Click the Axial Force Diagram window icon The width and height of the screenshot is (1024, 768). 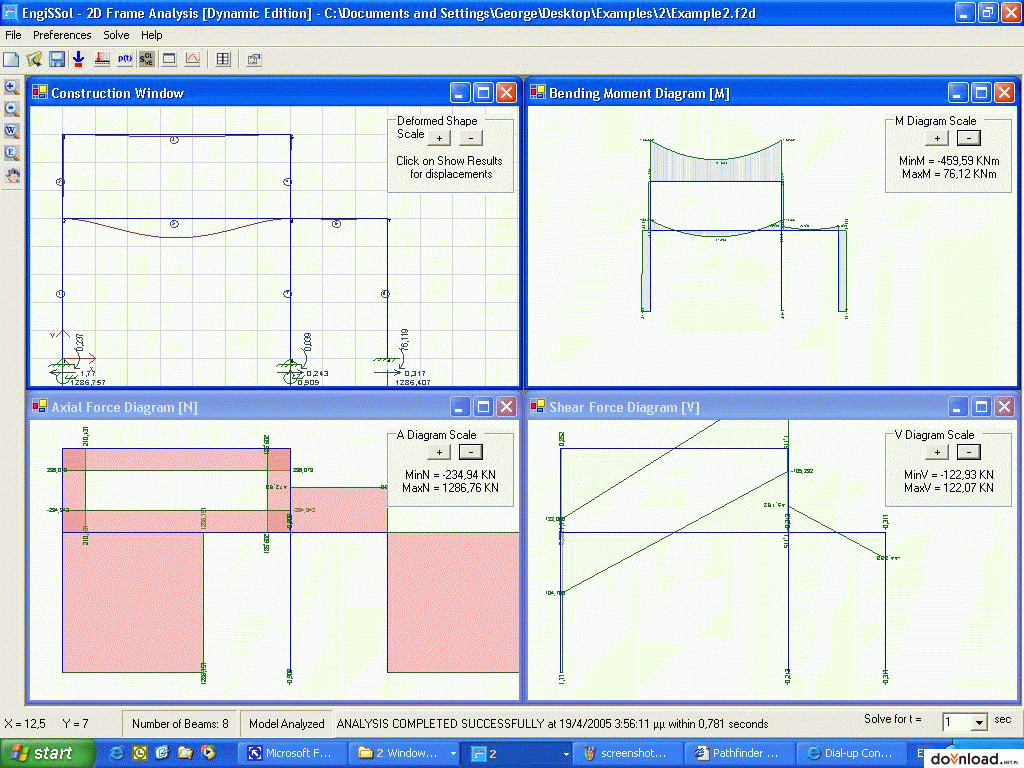[x=40, y=406]
